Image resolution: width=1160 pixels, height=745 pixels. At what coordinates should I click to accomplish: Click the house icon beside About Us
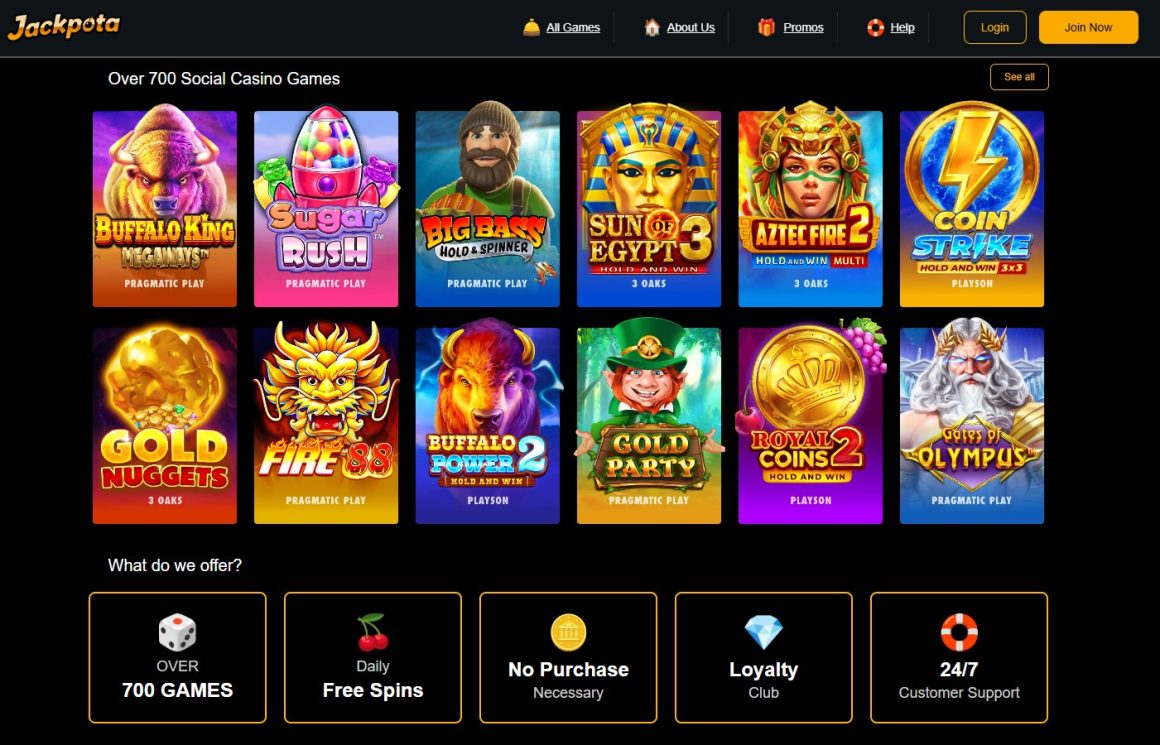coord(652,27)
